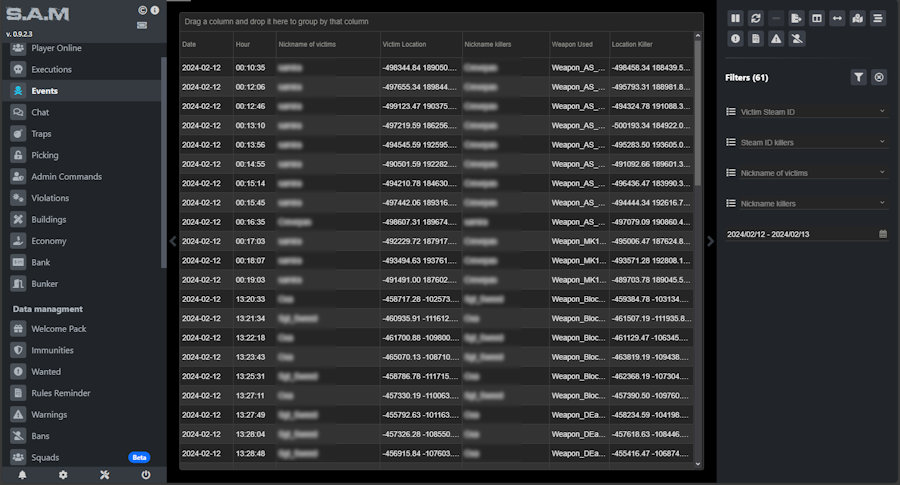900x485 pixels.
Task: Go to Admin Commands in sidebar
Action: click(66, 177)
